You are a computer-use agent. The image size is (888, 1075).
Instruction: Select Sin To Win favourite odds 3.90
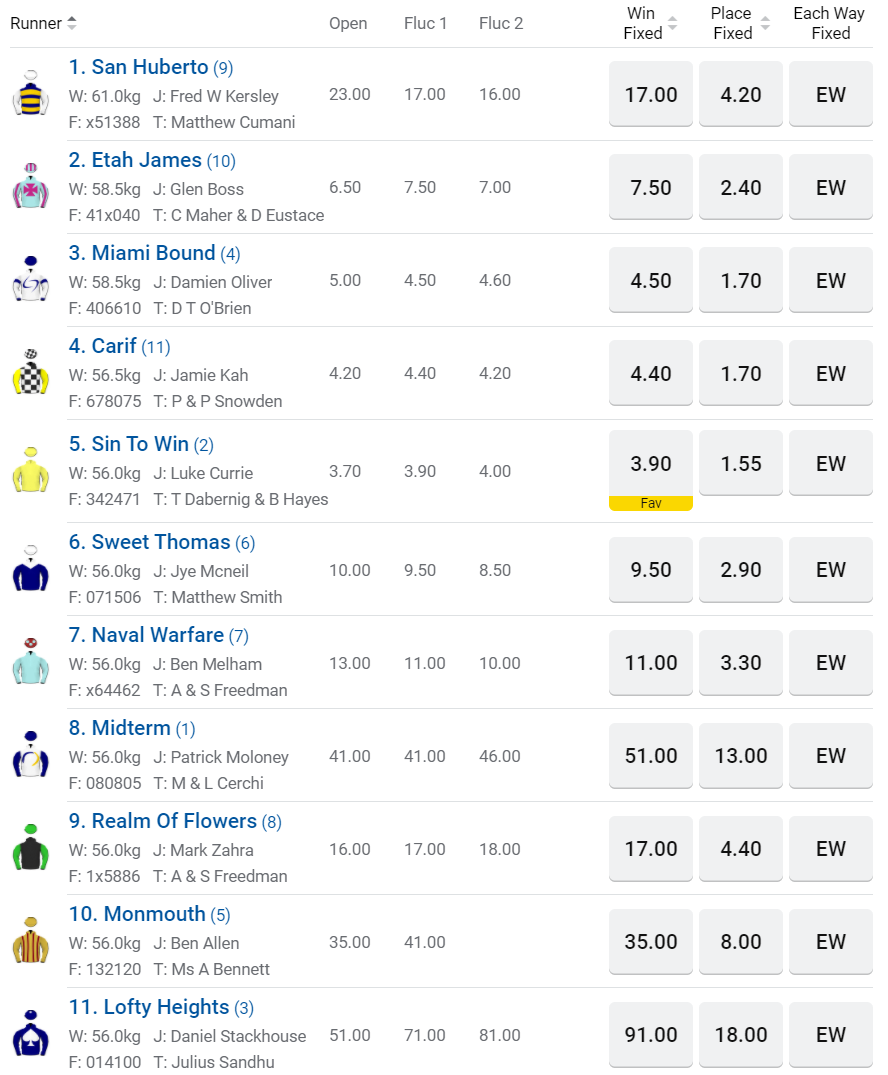click(x=651, y=465)
